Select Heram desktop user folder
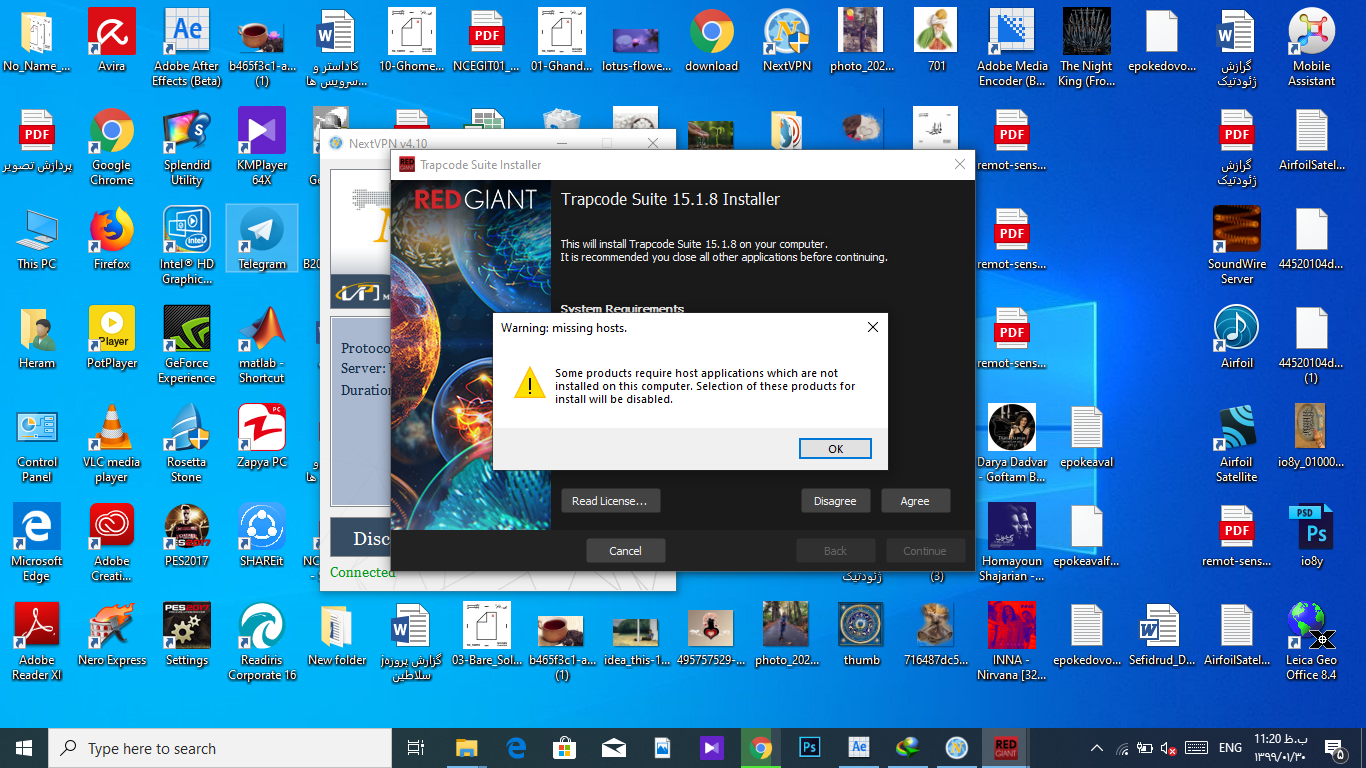Viewport: 1366px width, 768px height. tap(37, 338)
